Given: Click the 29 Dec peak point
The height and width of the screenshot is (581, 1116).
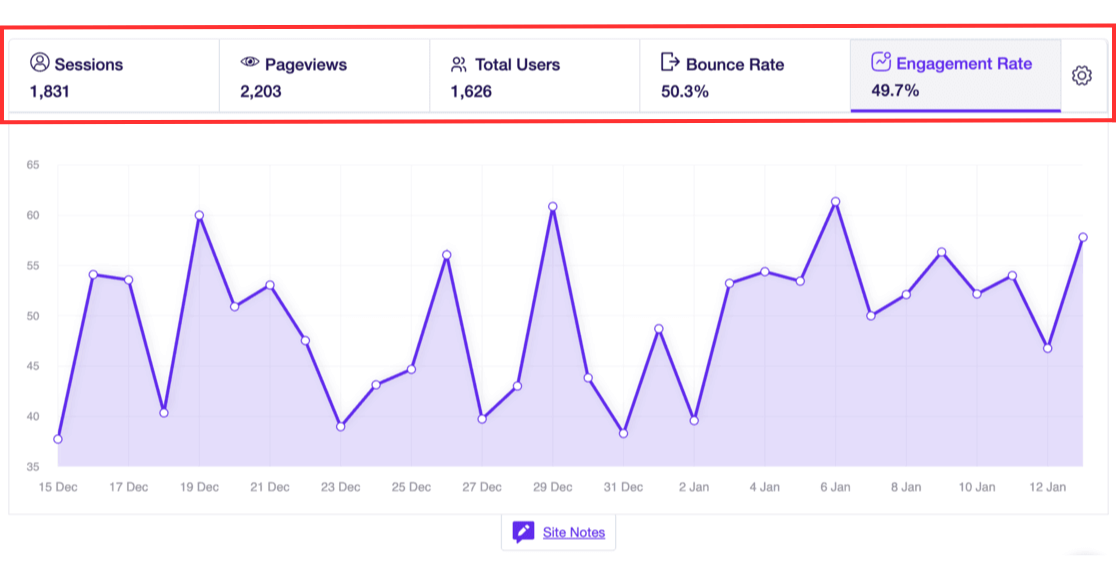Looking at the screenshot, I should [553, 206].
